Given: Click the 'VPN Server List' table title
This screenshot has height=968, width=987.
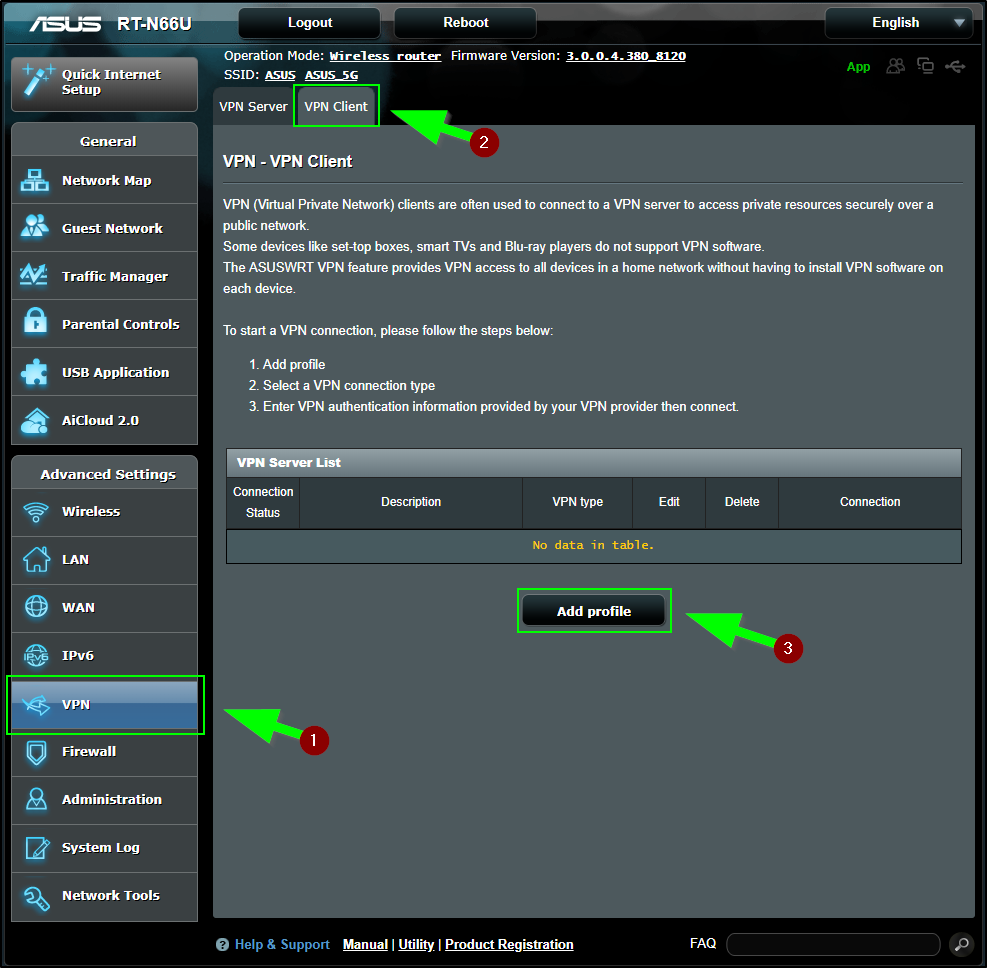Looking at the screenshot, I should coord(289,463).
